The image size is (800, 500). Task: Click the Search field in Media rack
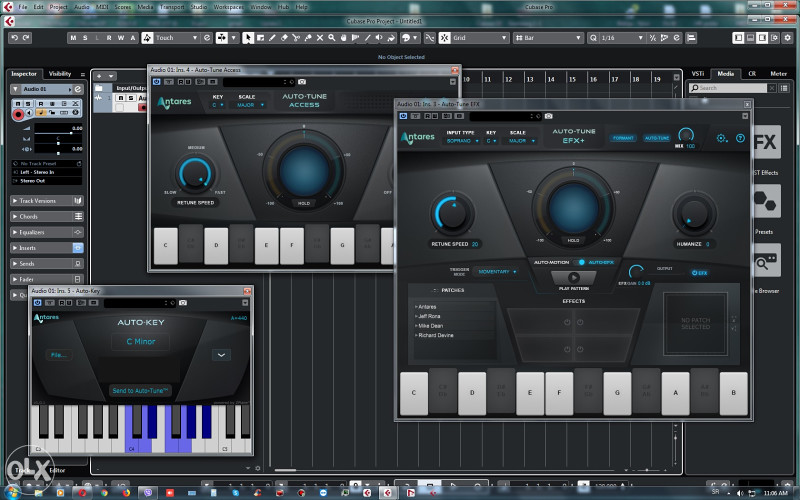click(728, 88)
